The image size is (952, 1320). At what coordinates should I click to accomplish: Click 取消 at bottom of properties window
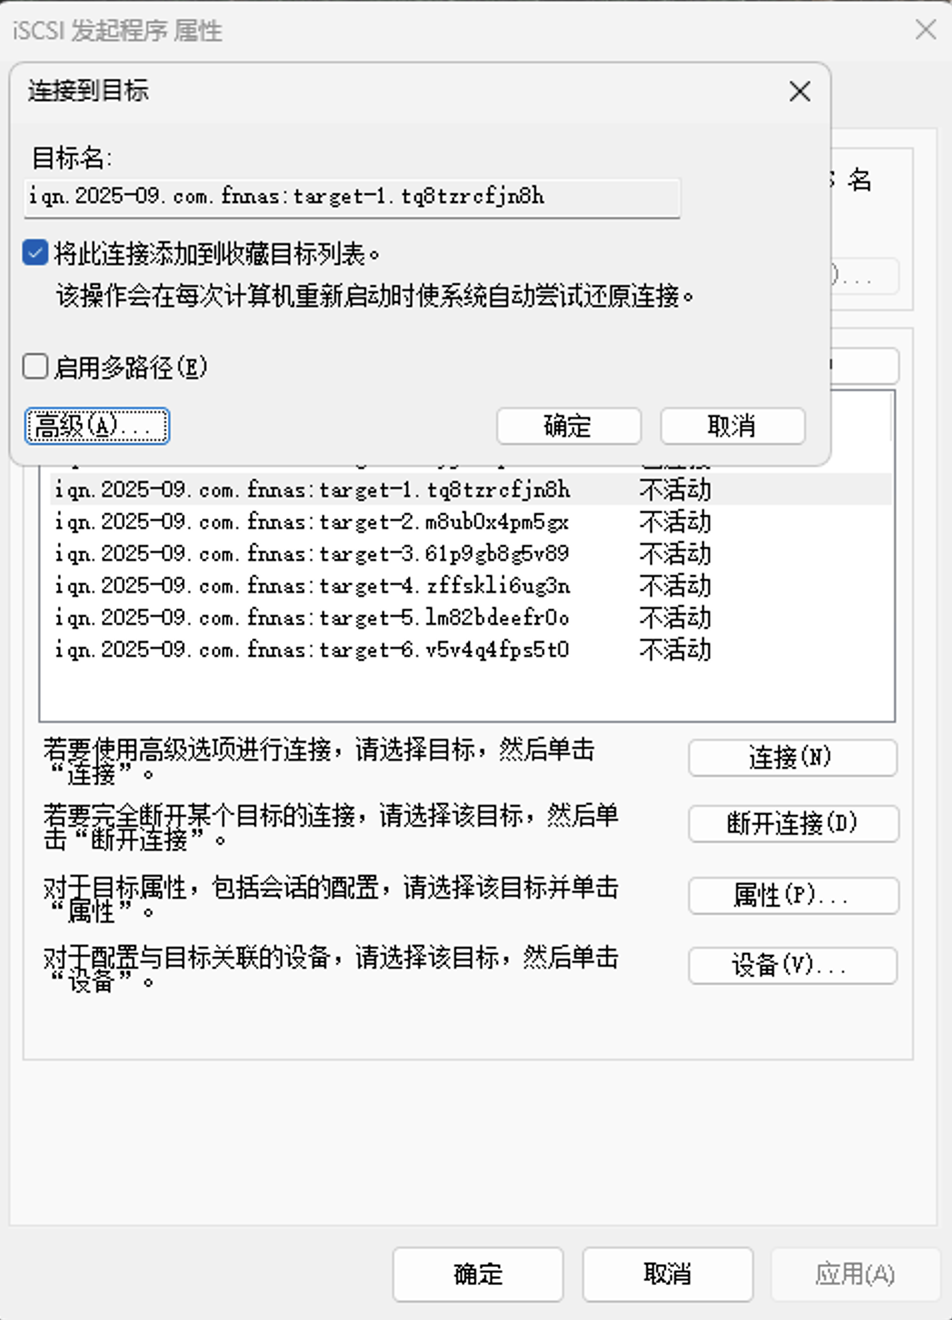pyautogui.click(x=667, y=1274)
